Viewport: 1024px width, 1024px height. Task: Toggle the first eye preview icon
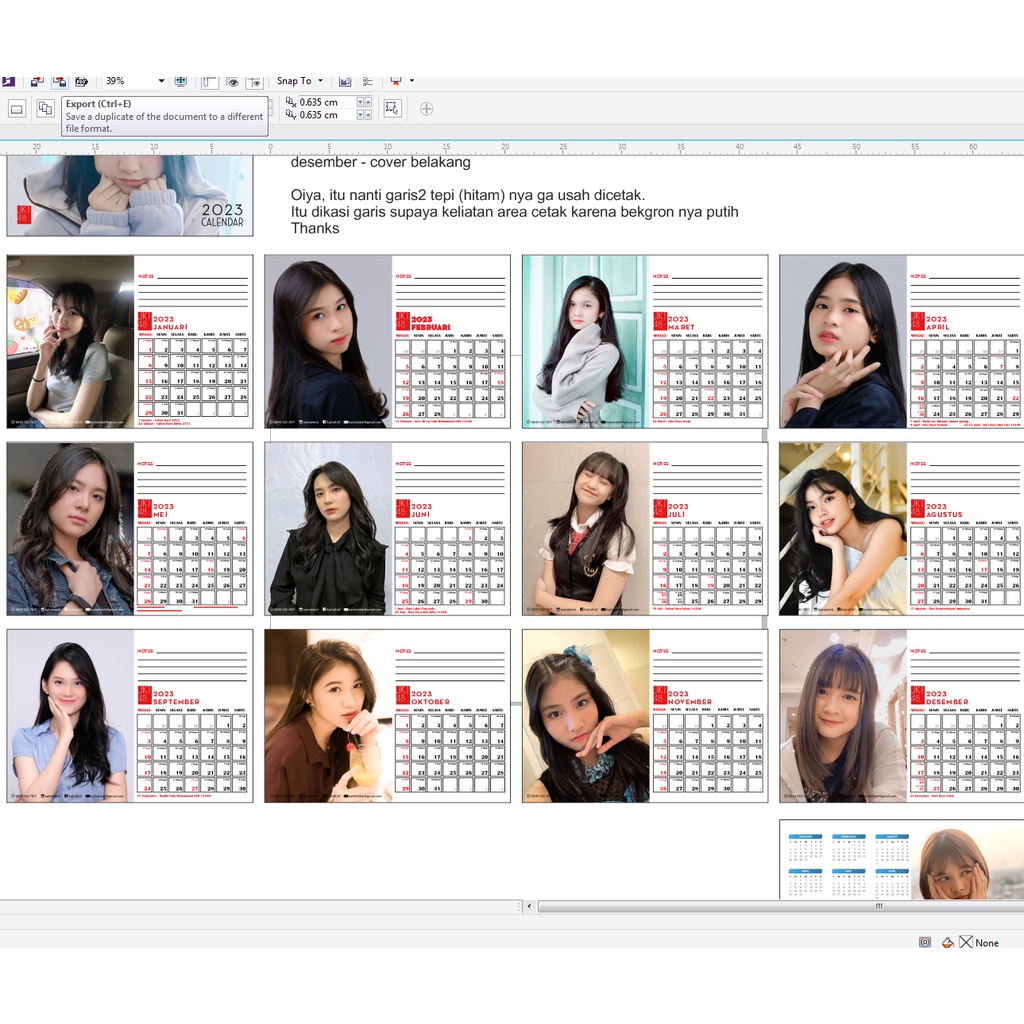[232, 81]
